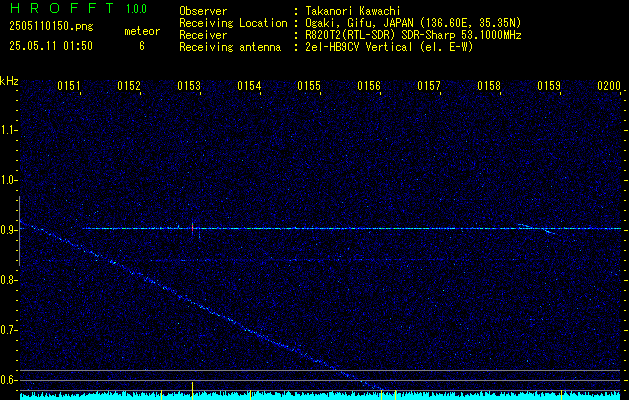Click the red echo spike at 0153
Viewport: 629px width, 400px height.
193,227
